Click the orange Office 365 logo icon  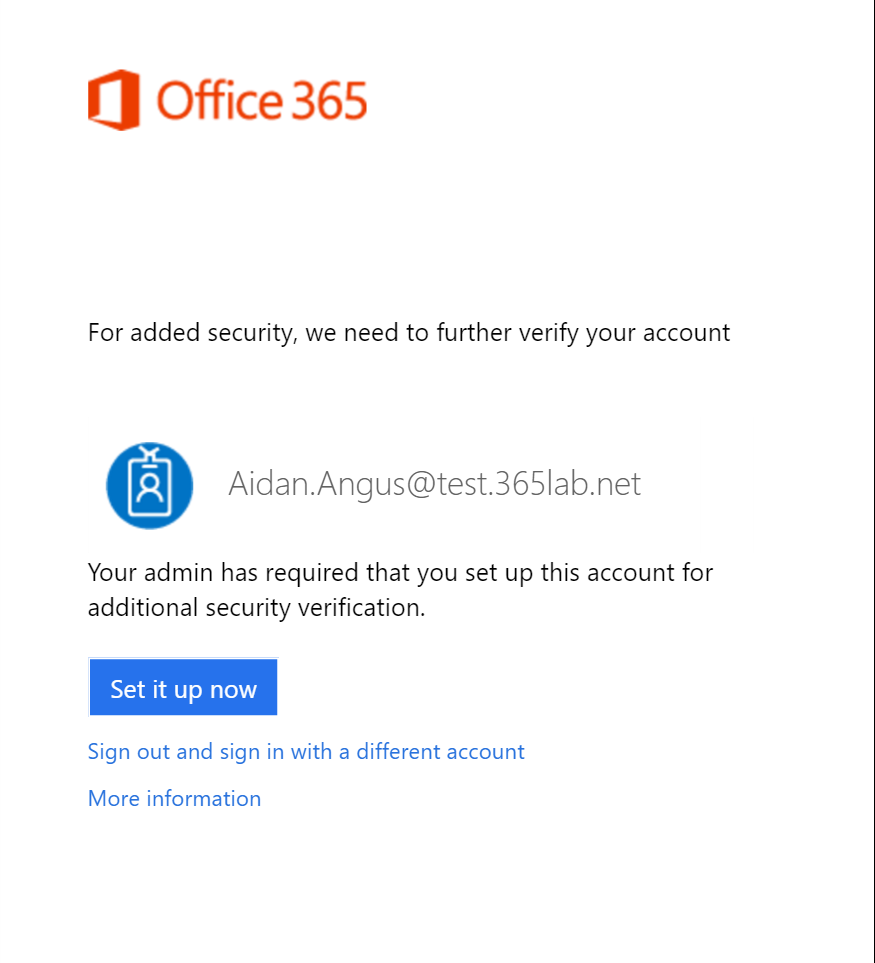point(113,100)
